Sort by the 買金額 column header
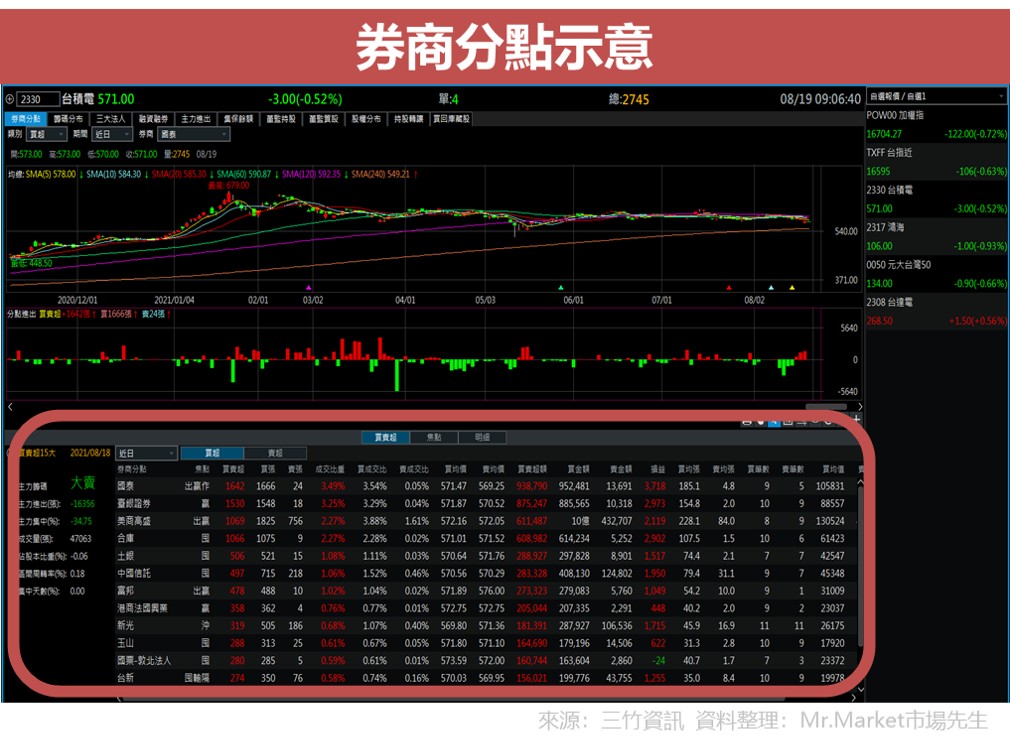This screenshot has width=1010, height=746. [x=578, y=469]
